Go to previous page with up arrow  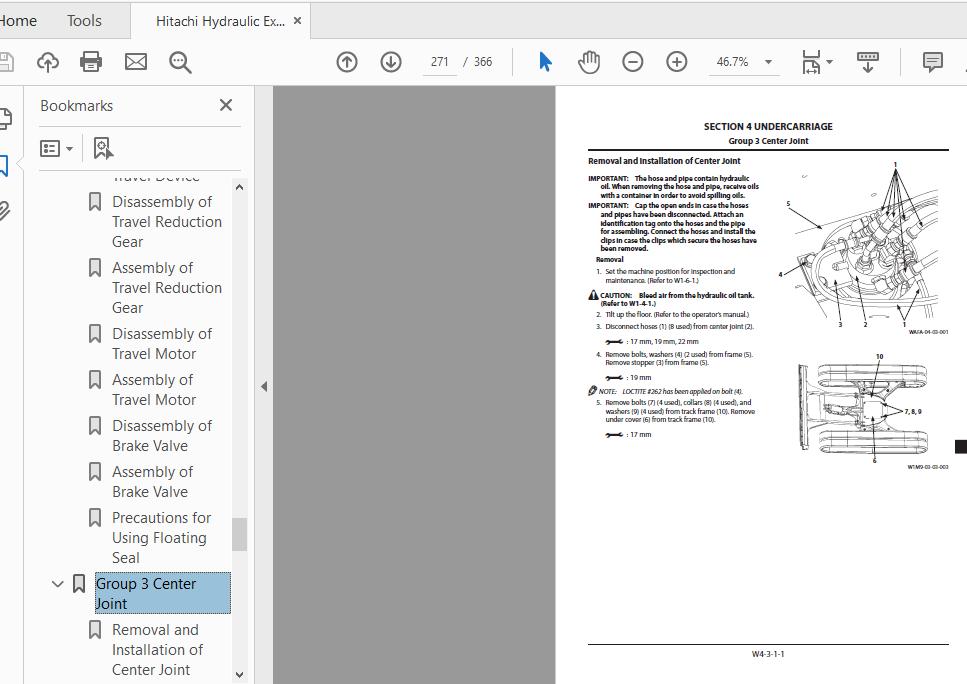coord(347,62)
